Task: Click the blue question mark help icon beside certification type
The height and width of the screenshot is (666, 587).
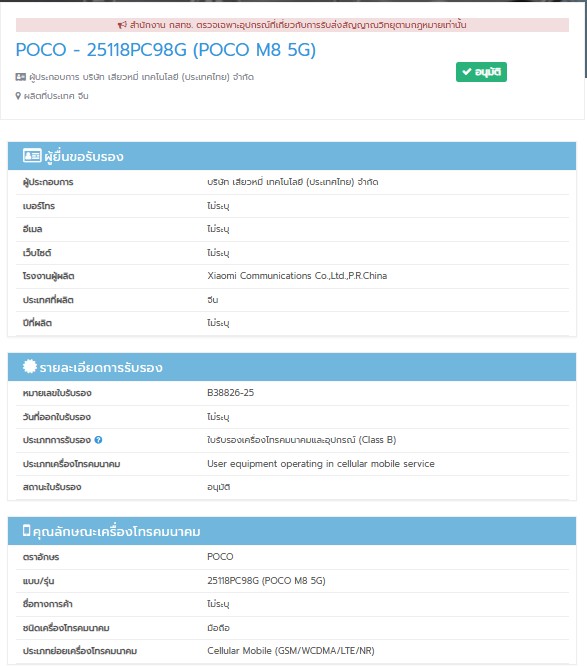Action: pos(98,440)
